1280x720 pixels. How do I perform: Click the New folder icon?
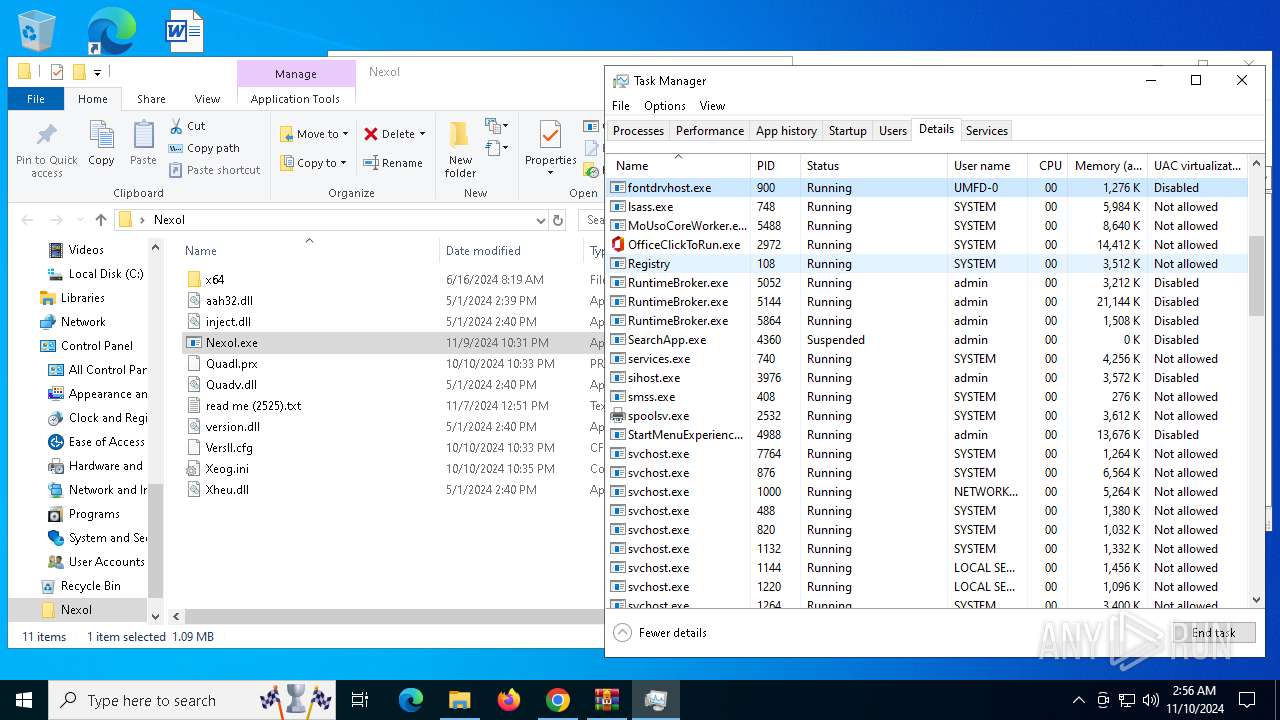[460, 135]
